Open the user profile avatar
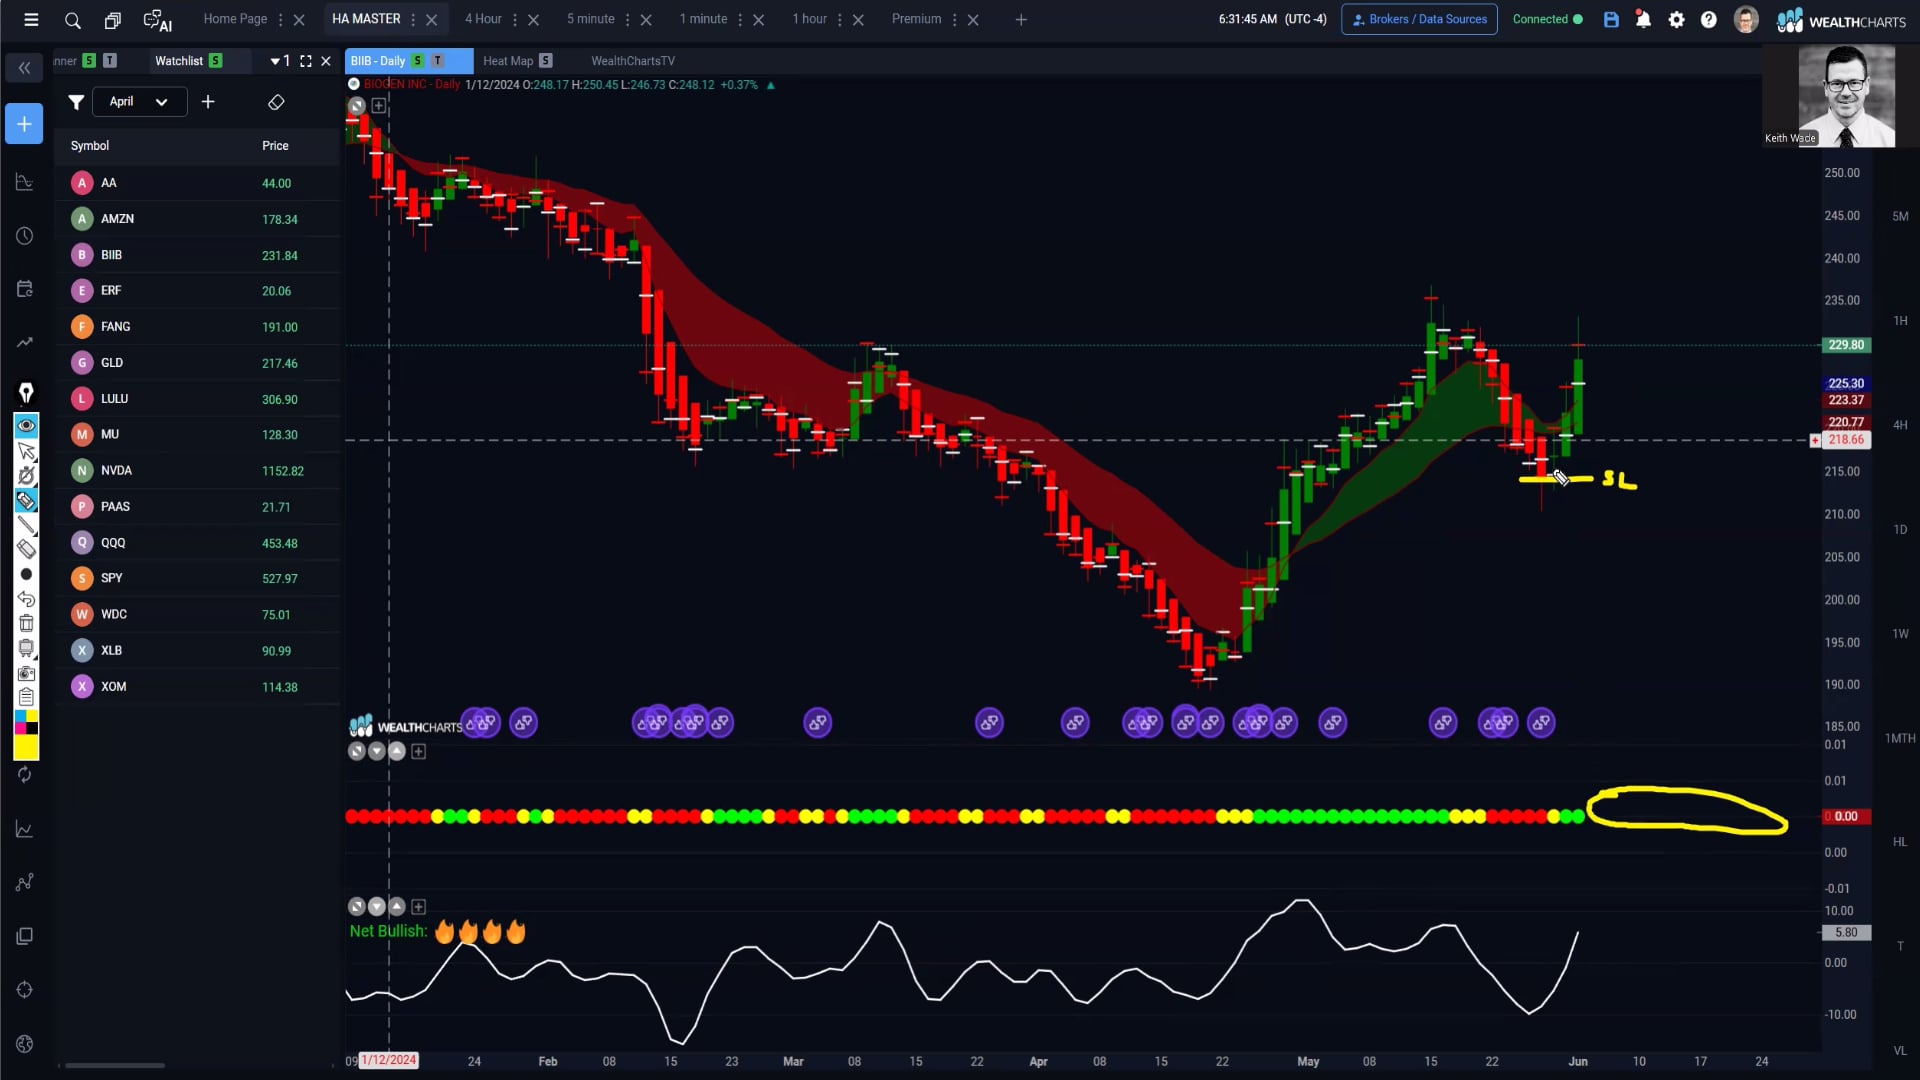1920x1080 pixels. (1746, 19)
